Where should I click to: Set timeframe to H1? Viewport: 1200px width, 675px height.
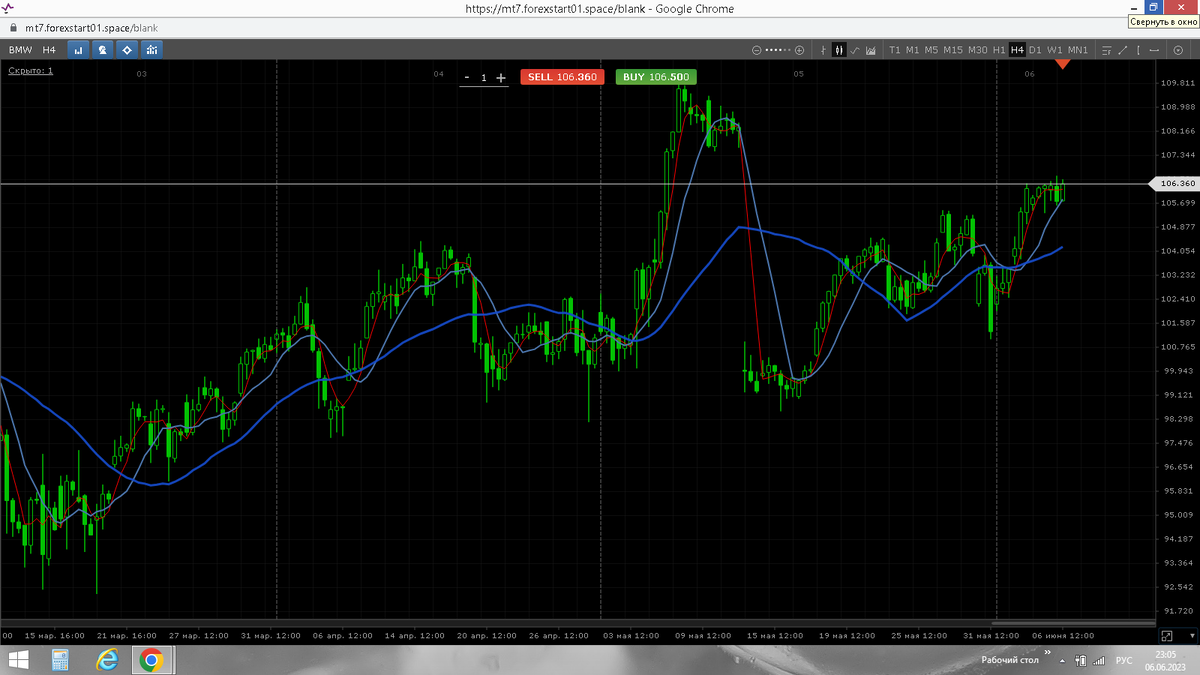pyautogui.click(x=999, y=50)
